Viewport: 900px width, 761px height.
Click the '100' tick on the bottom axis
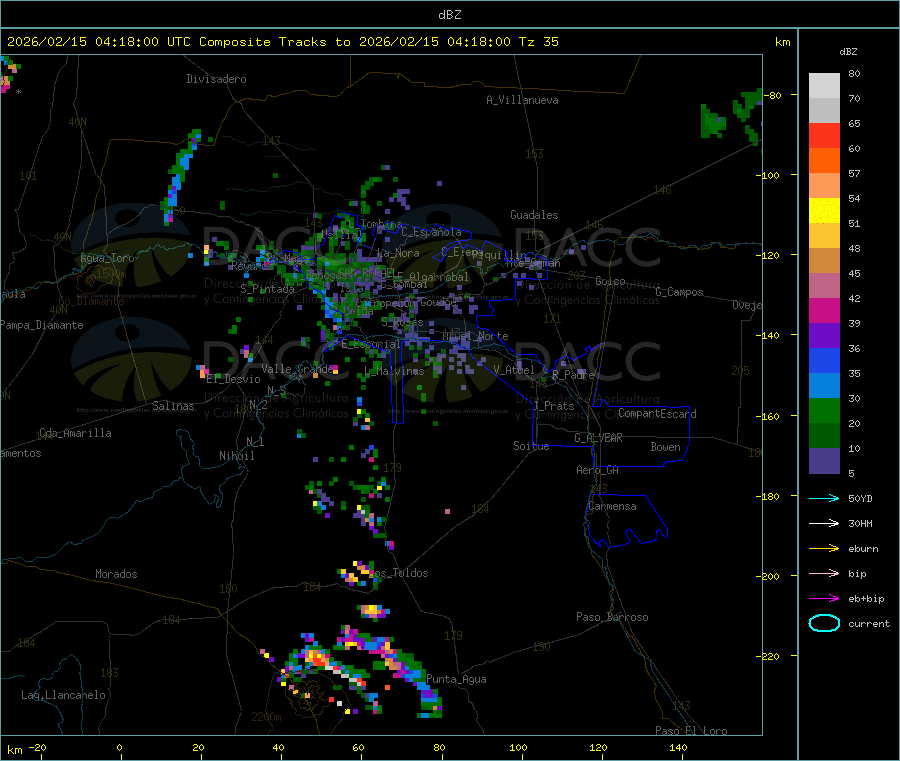518,747
